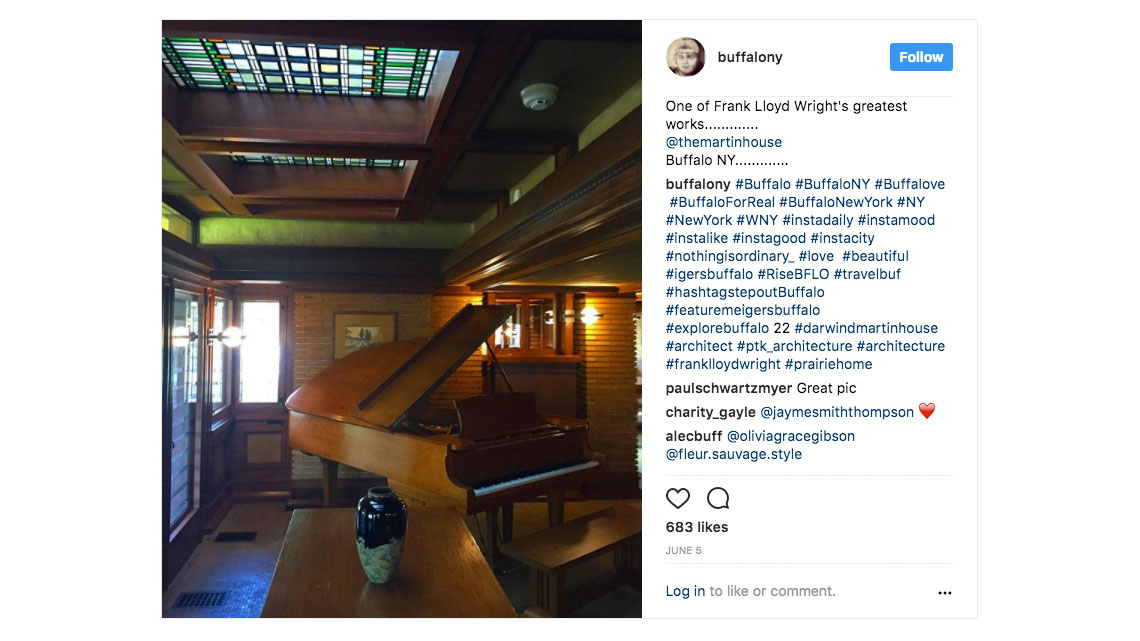Open the three-dots more options menu
Screen dimensions: 1140x641
pos(944,592)
